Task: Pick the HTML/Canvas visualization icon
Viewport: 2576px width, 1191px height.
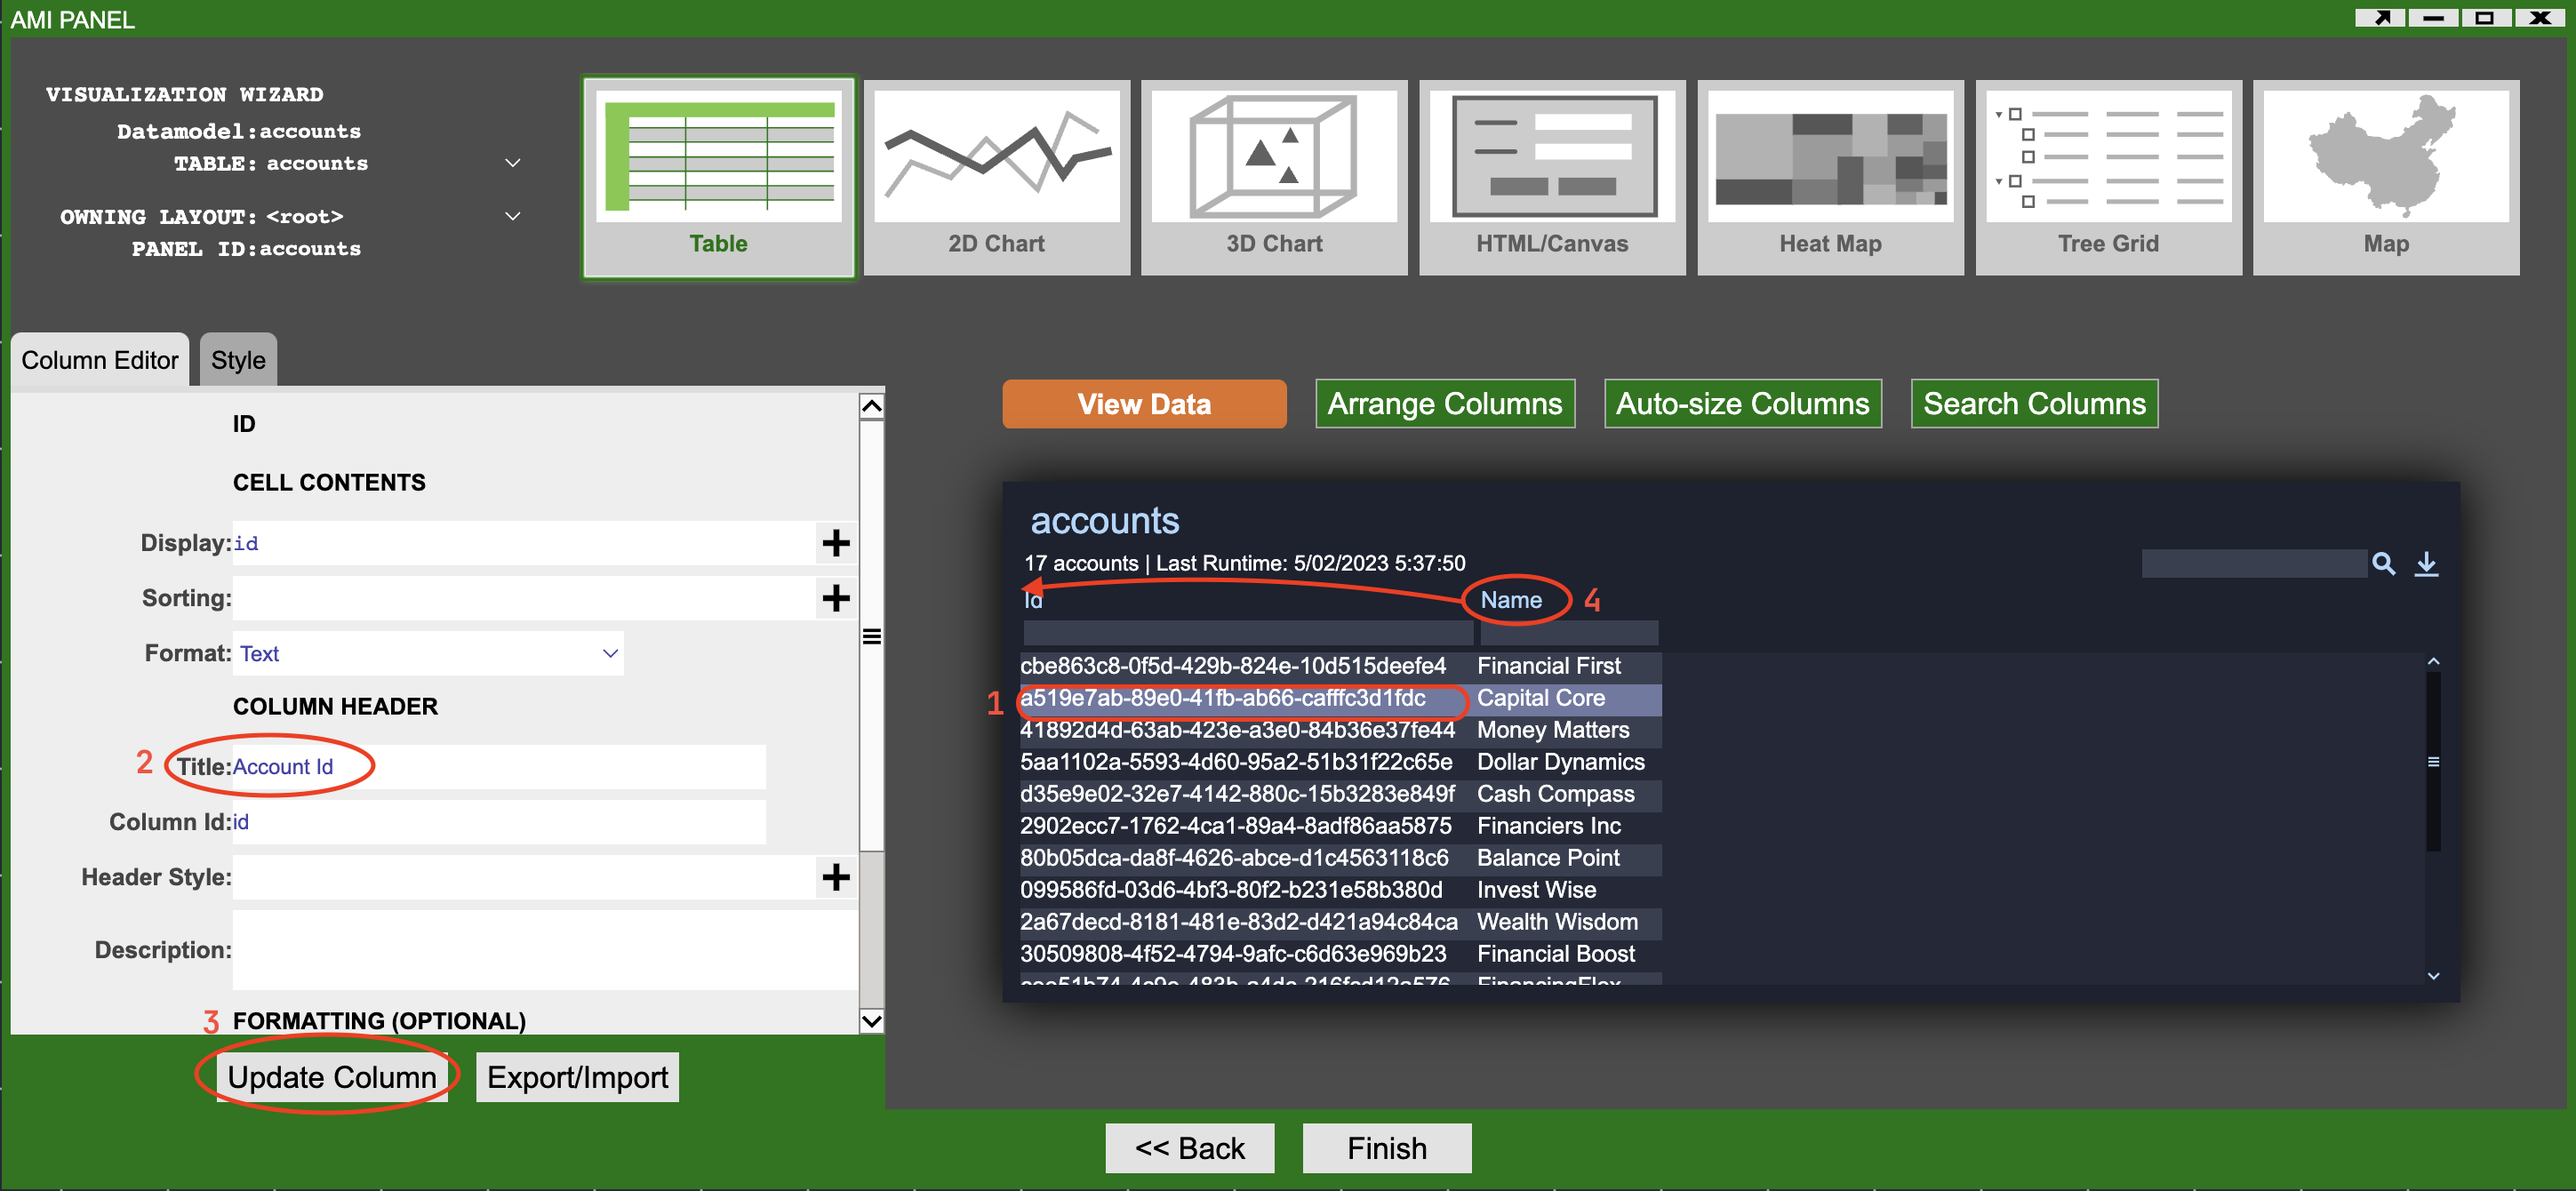Action: click(1551, 176)
